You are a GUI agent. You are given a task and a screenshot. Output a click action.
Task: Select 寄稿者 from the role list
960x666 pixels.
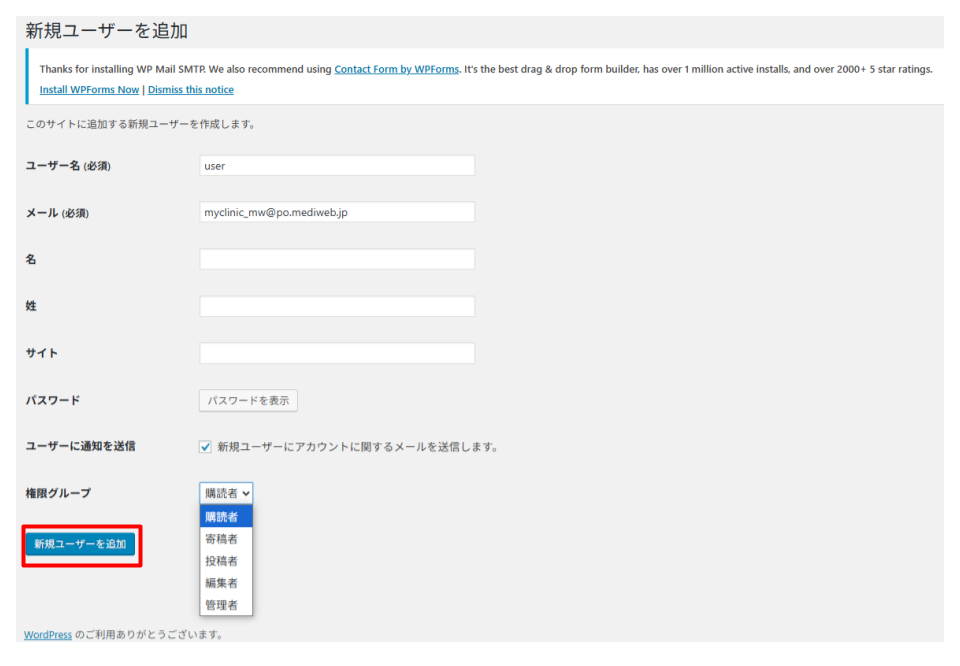tap(226, 539)
